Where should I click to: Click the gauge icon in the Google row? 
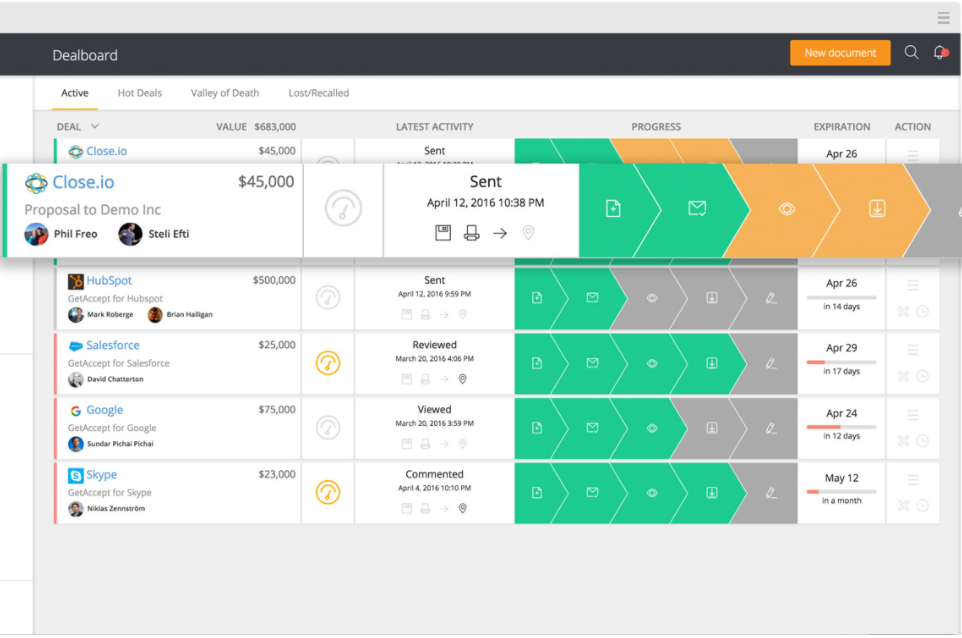tap(328, 428)
